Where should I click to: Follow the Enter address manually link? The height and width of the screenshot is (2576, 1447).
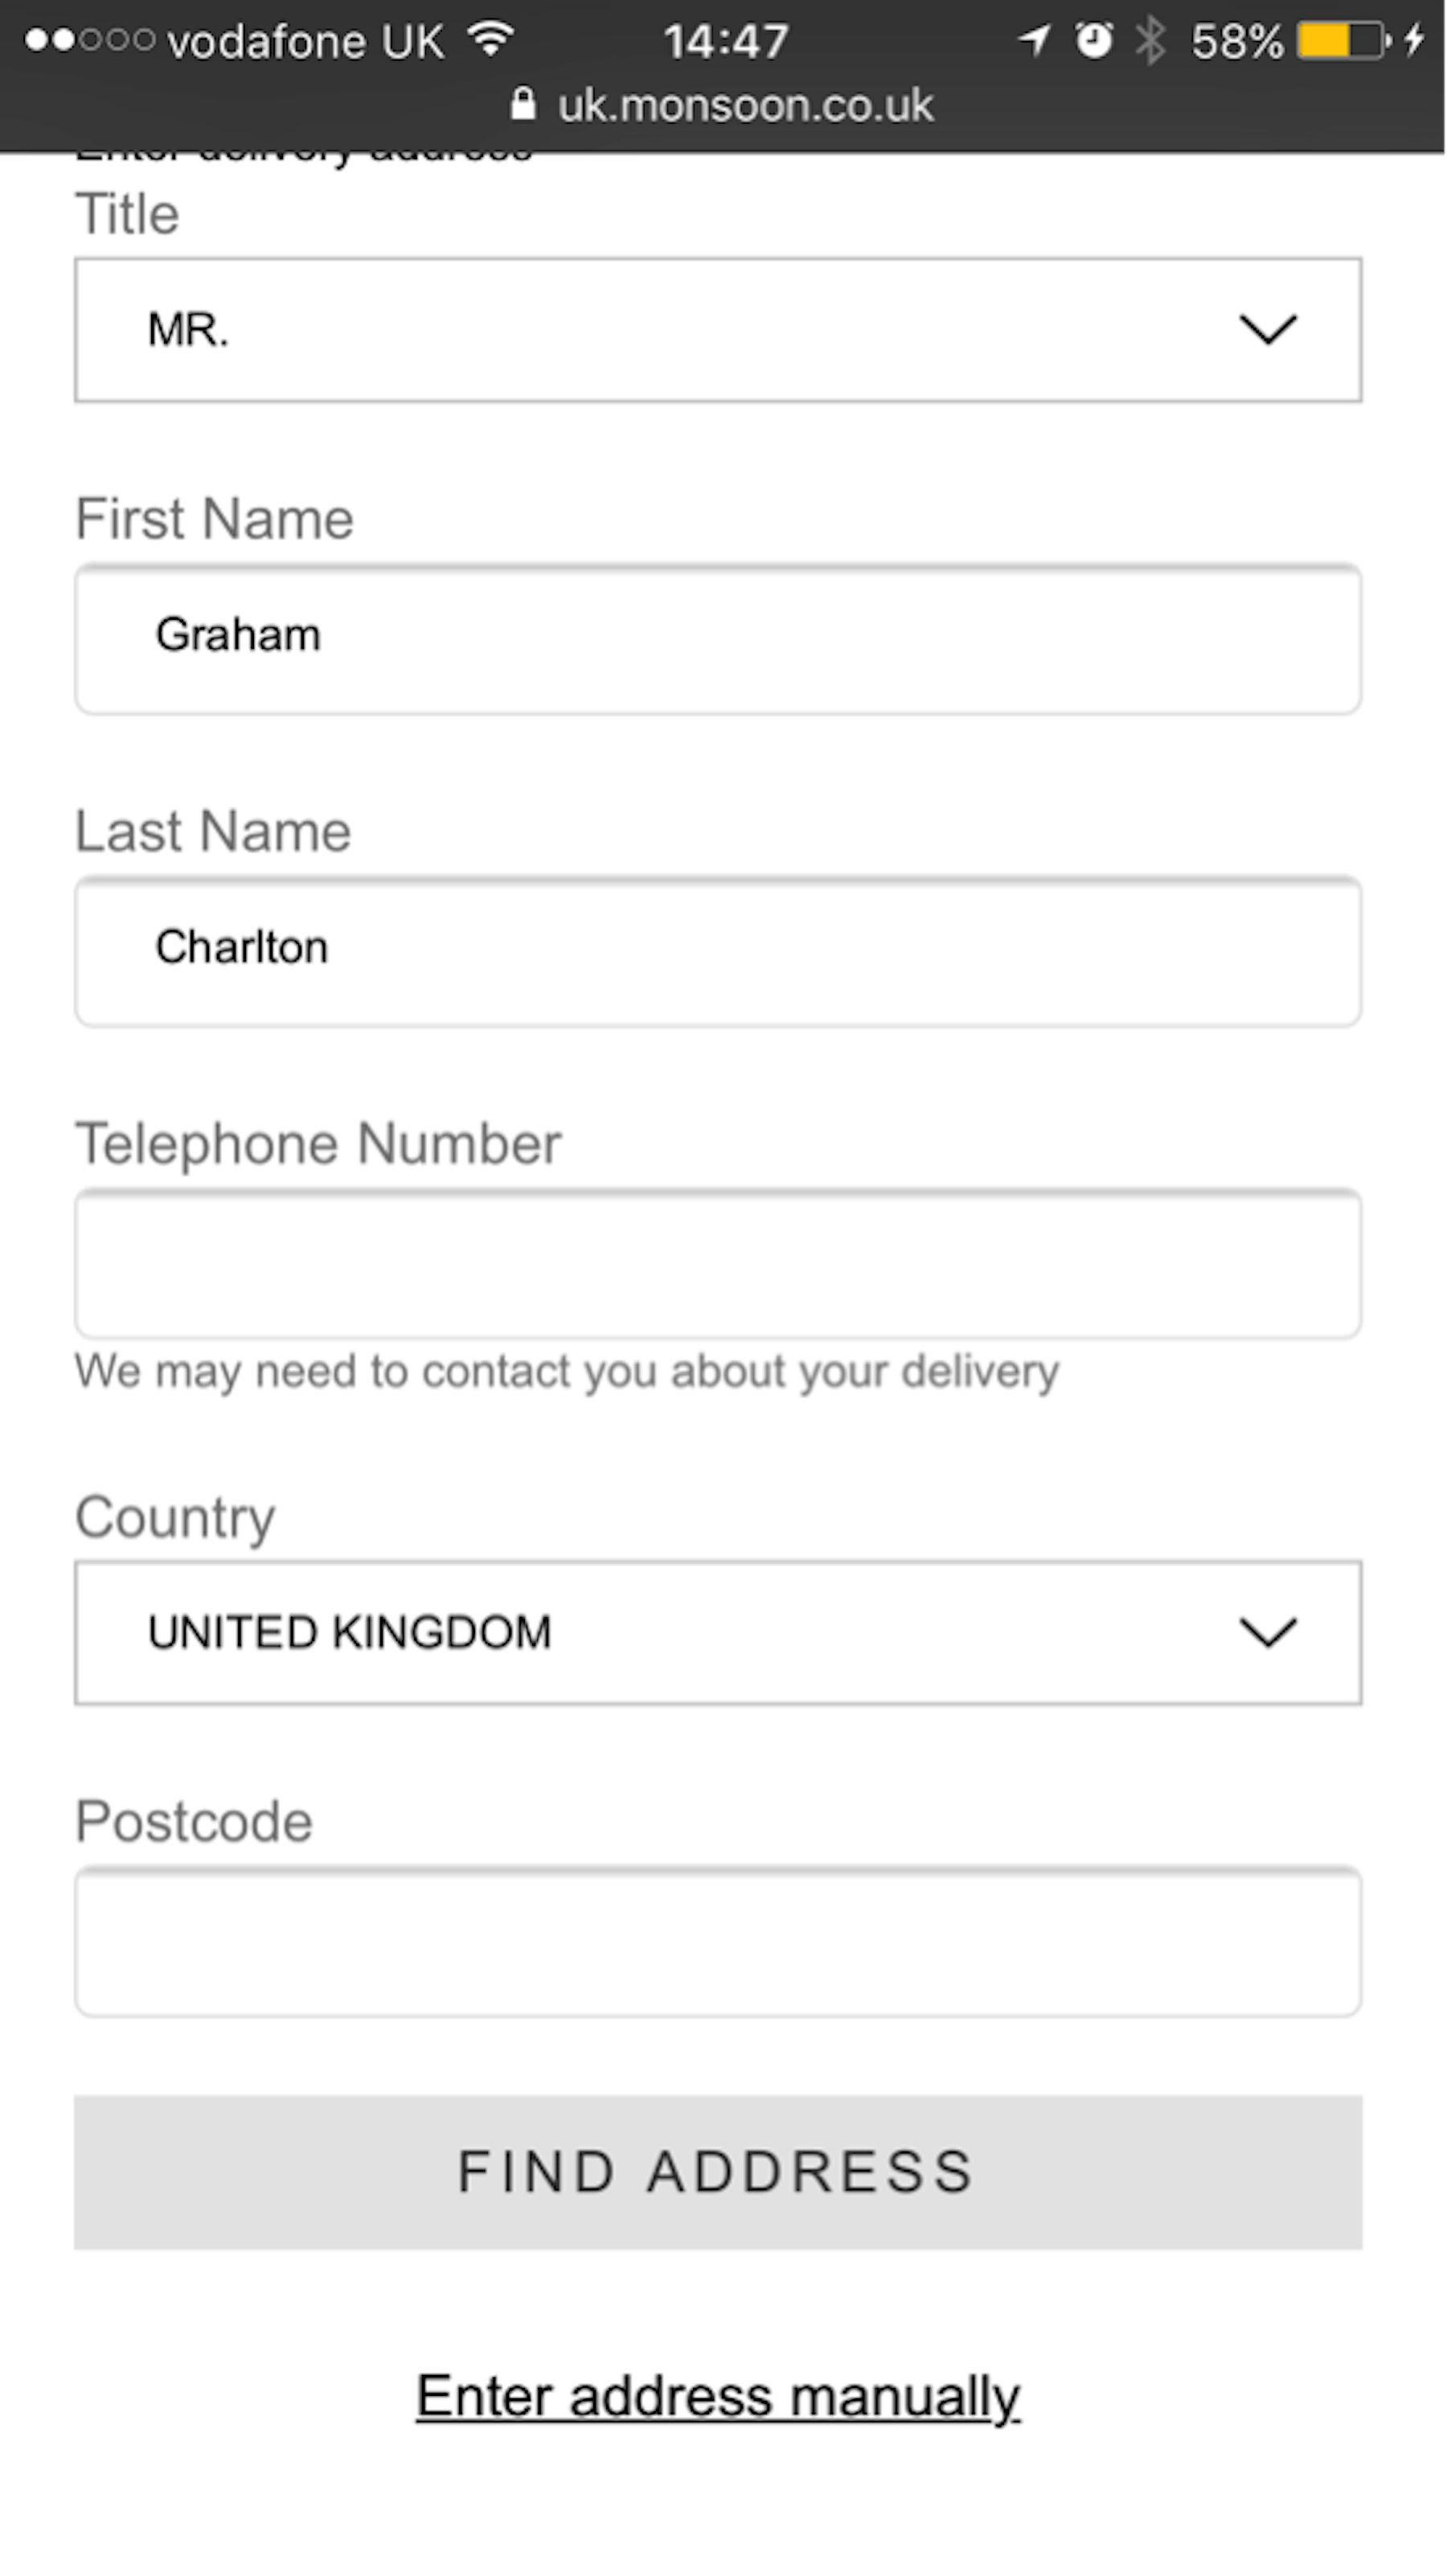tap(718, 2396)
